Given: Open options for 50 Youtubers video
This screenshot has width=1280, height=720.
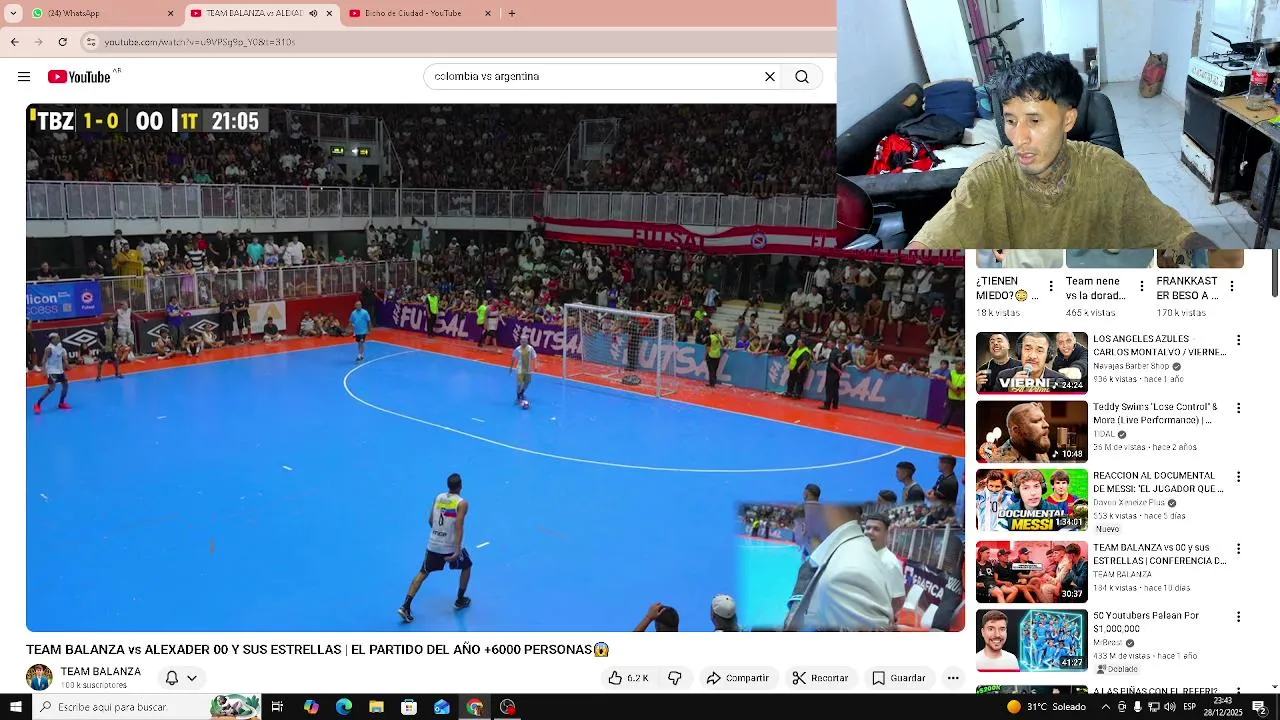Looking at the screenshot, I should pyautogui.click(x=1239, y=618).
